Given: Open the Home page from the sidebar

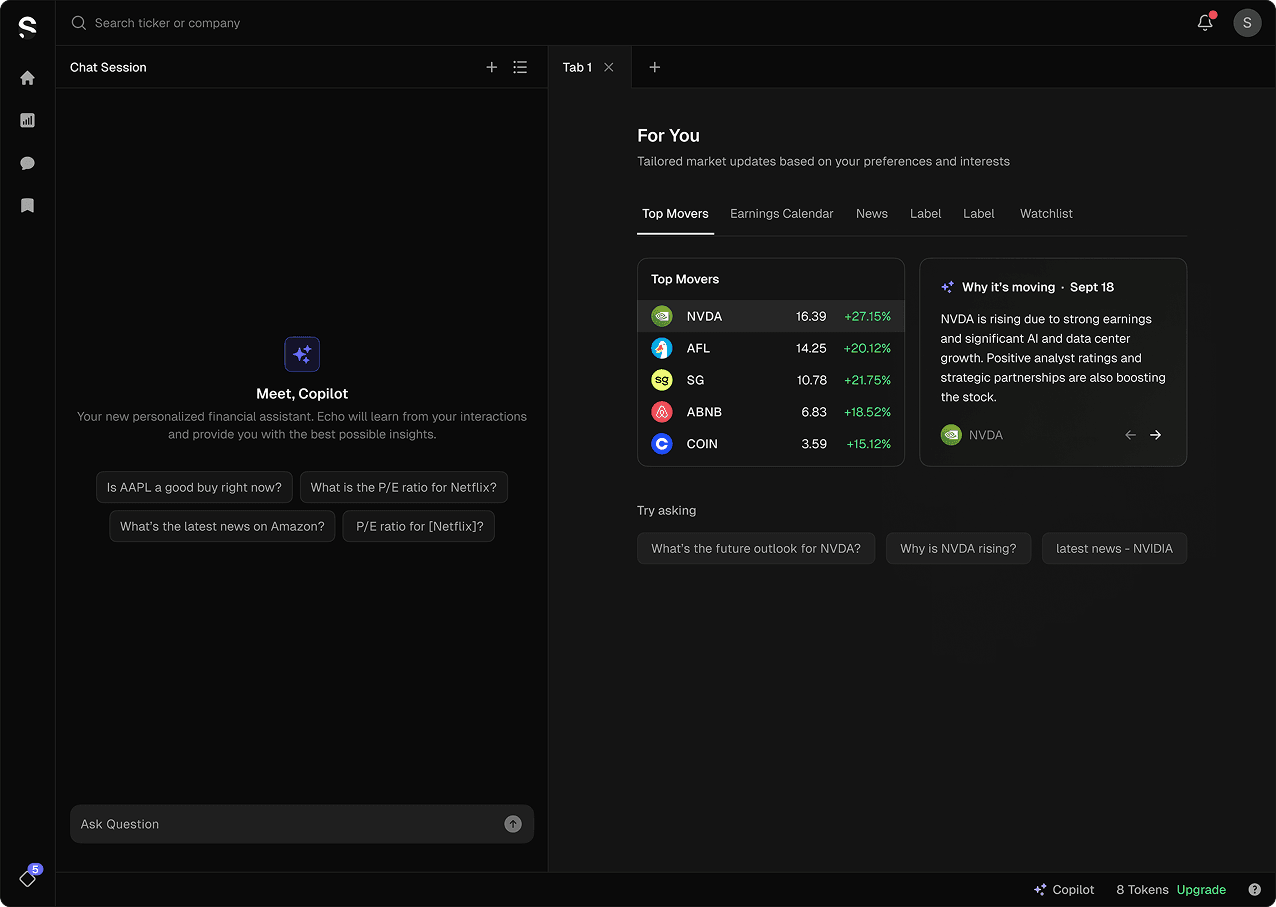Looking at the screenshot, I should click(27, 77).
